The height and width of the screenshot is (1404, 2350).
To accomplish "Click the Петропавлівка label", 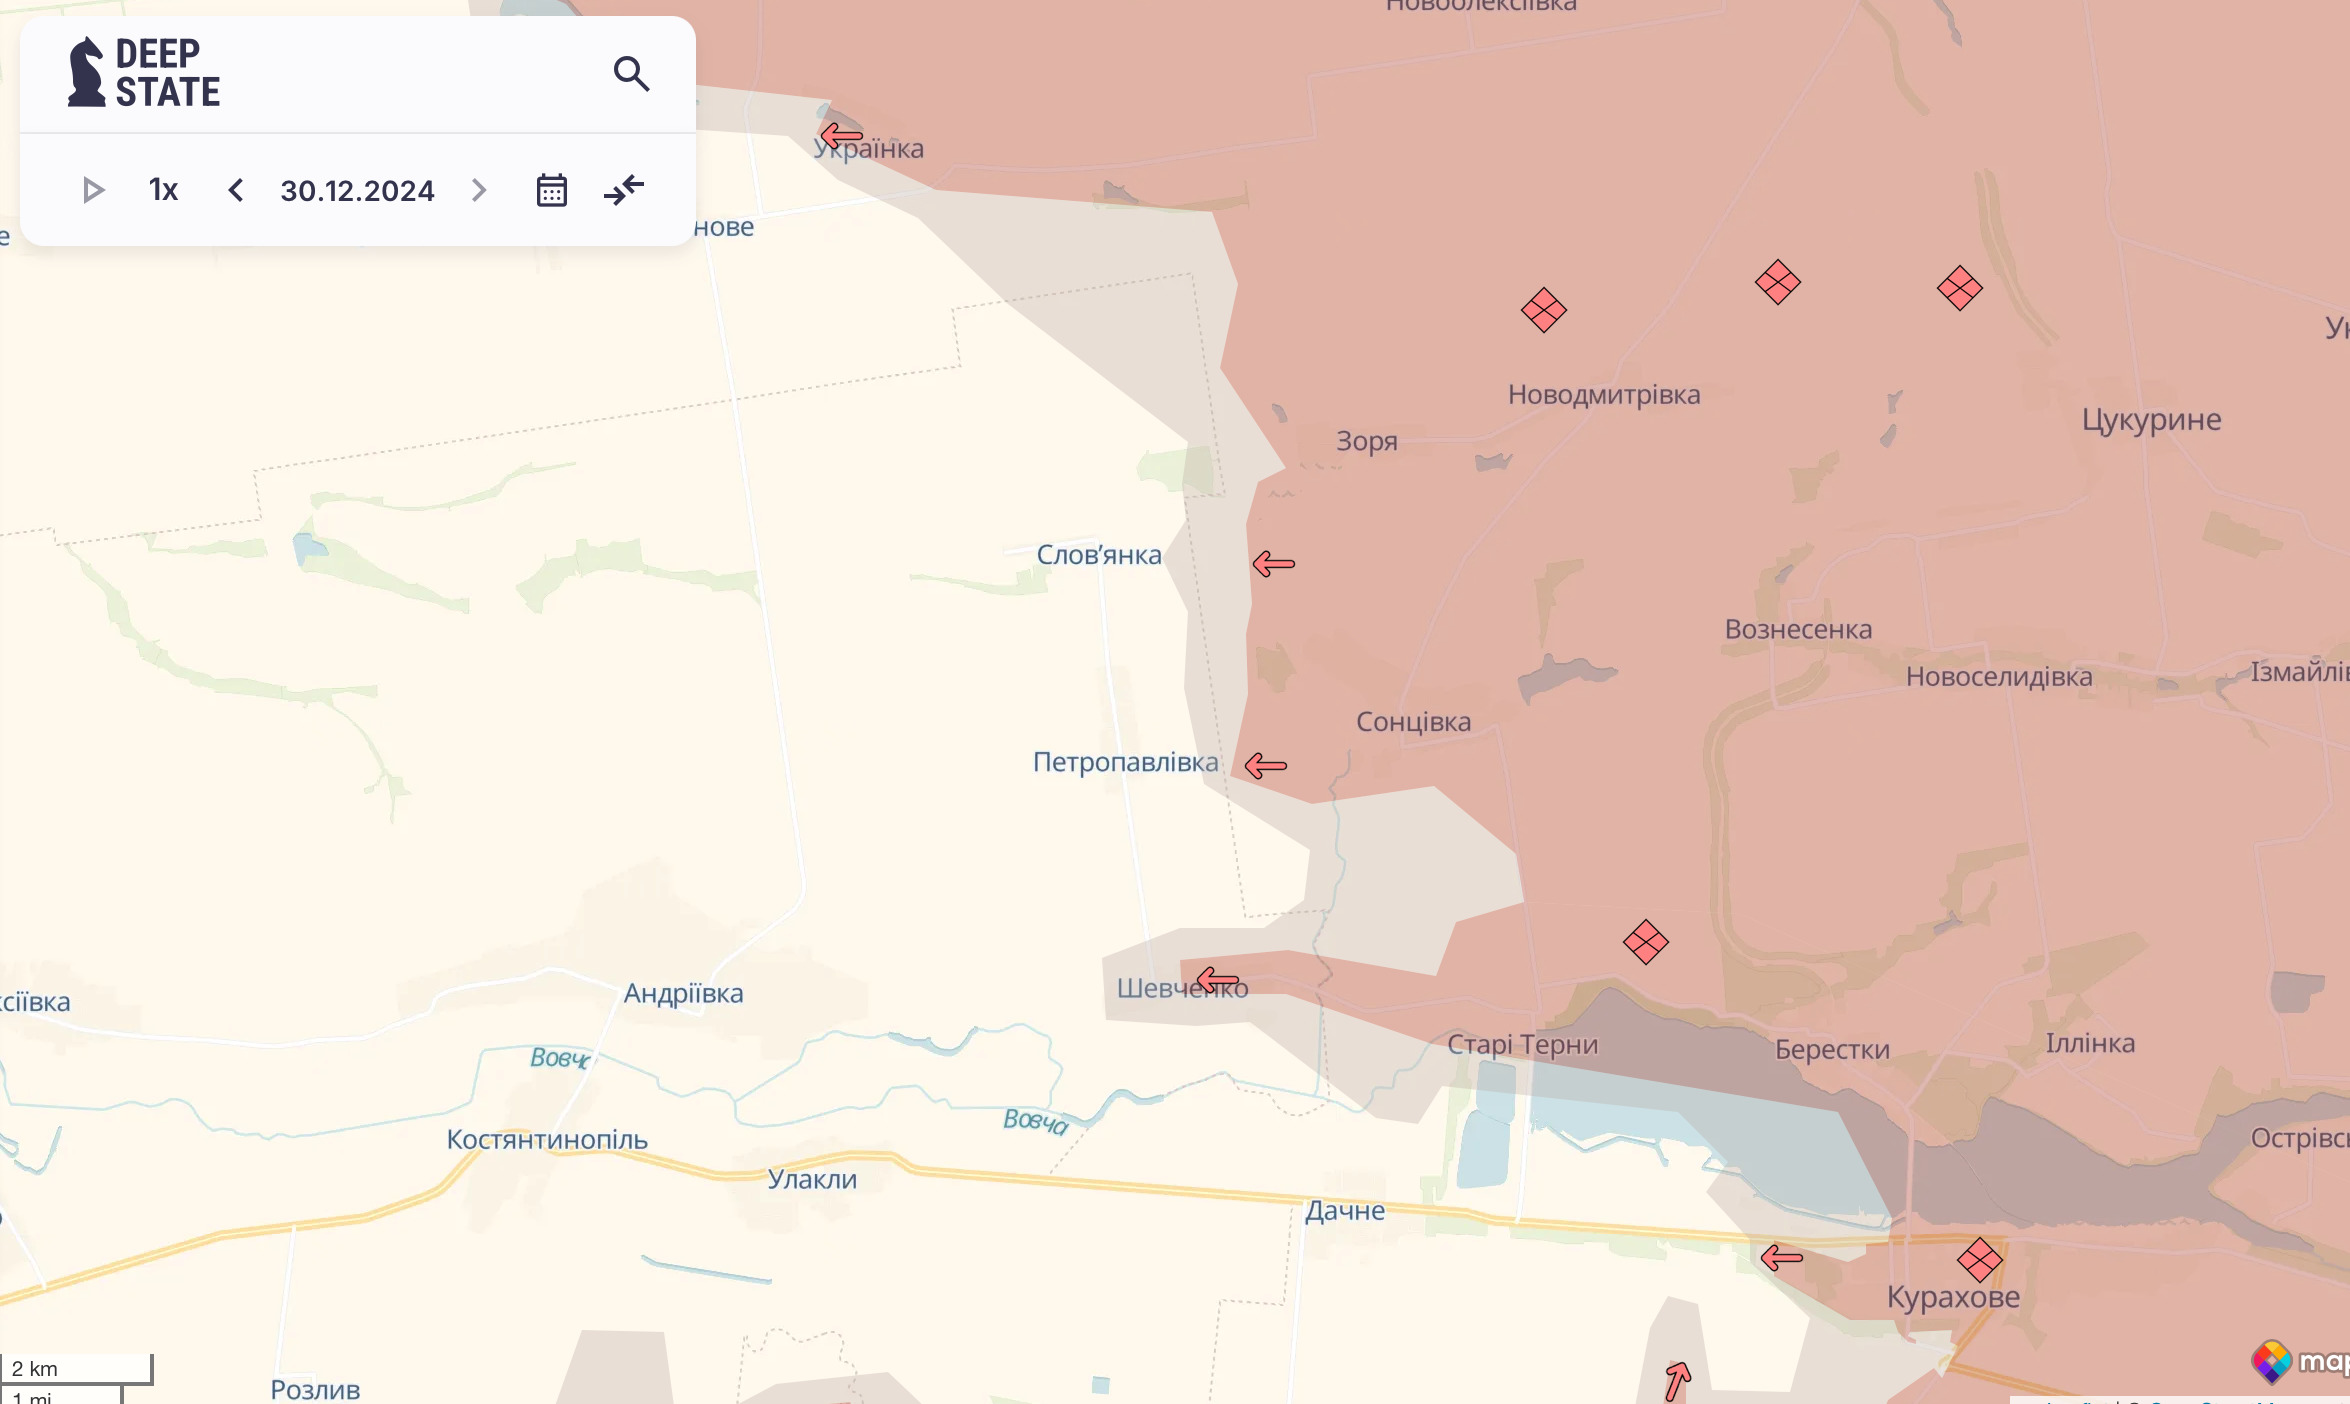I will point(1126,762).
